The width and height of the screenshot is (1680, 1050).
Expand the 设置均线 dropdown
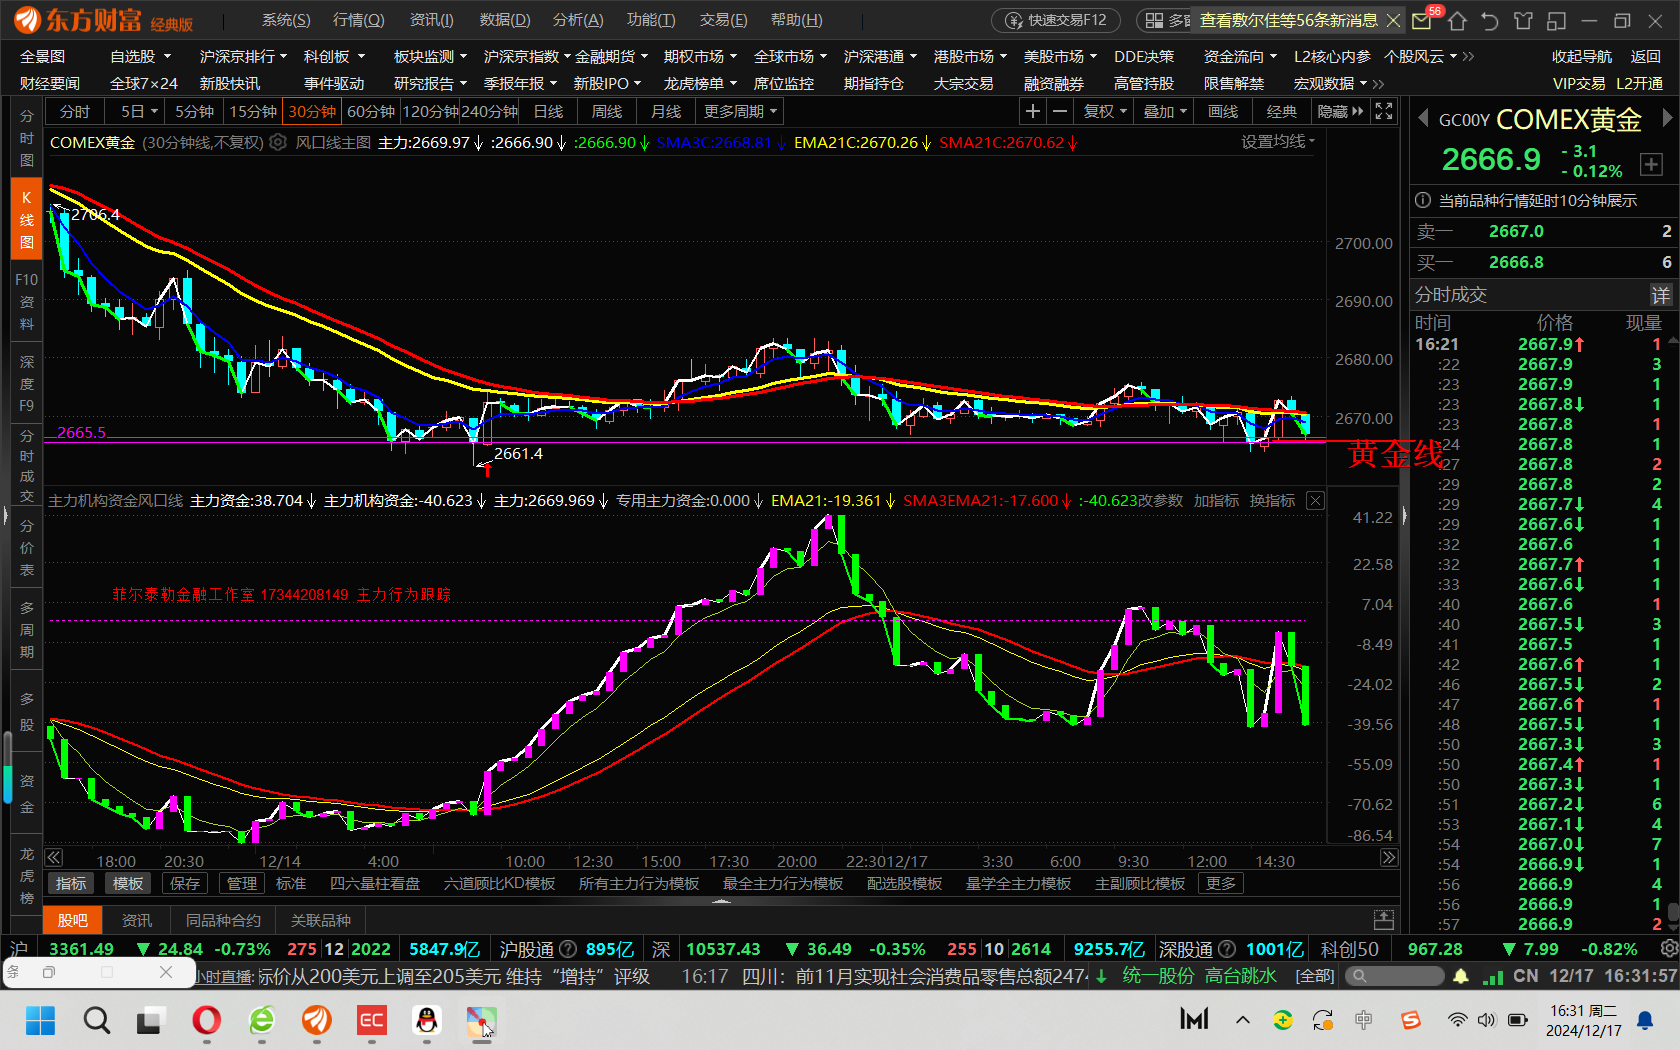click(1278, 142)
